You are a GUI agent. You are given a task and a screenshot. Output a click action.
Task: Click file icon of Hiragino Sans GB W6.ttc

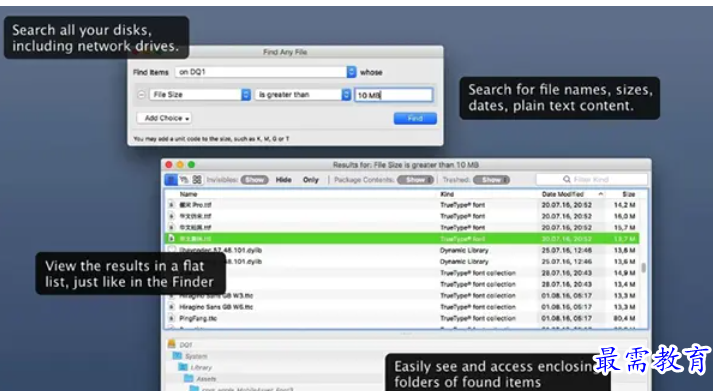coord(171,307)
